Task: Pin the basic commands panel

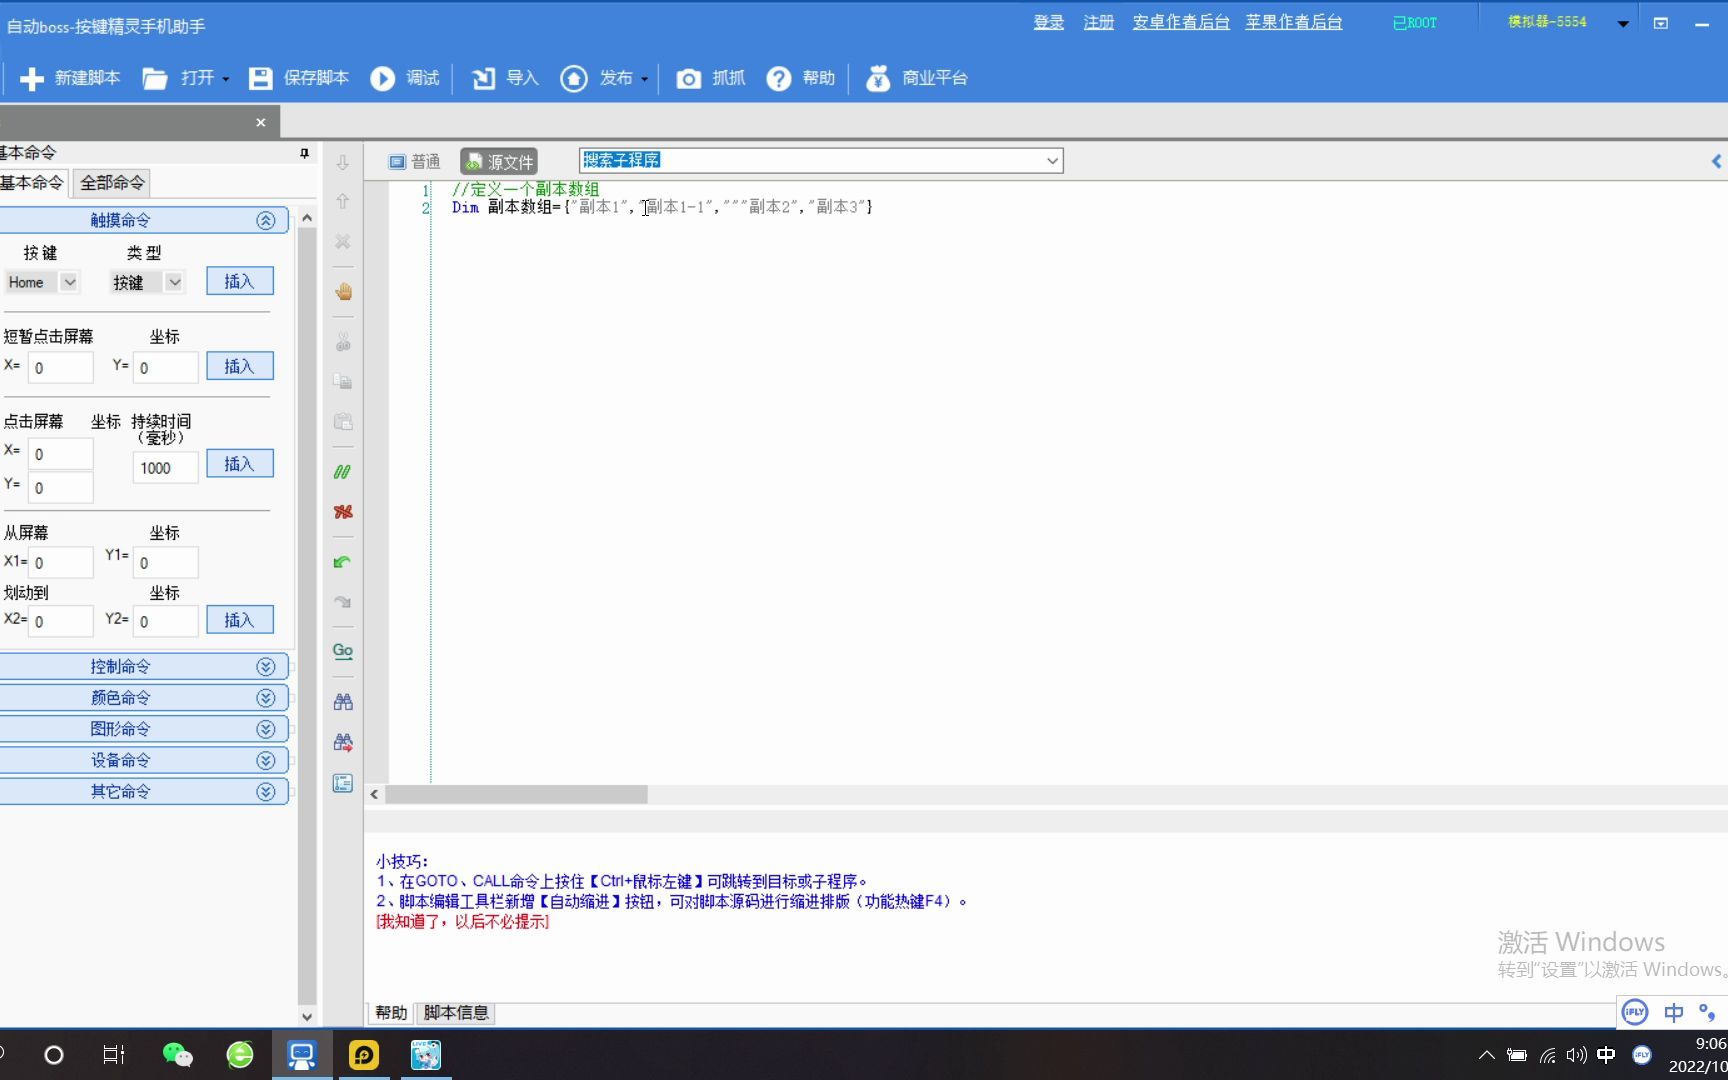Action: pos(304,153)
